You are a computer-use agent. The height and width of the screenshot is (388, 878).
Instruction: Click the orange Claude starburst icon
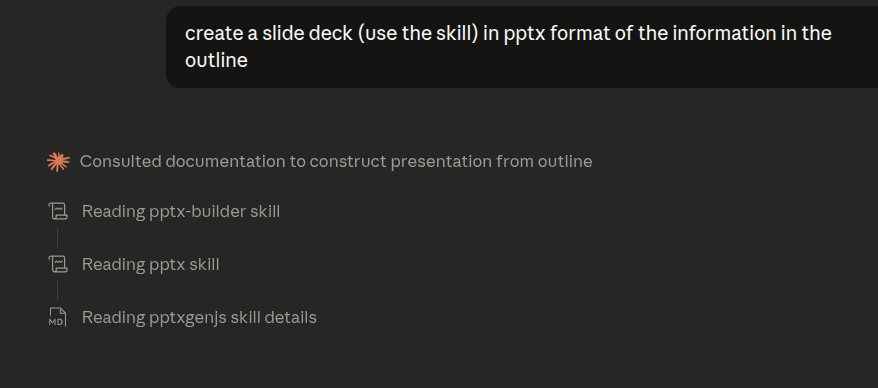tap(58, 162)
